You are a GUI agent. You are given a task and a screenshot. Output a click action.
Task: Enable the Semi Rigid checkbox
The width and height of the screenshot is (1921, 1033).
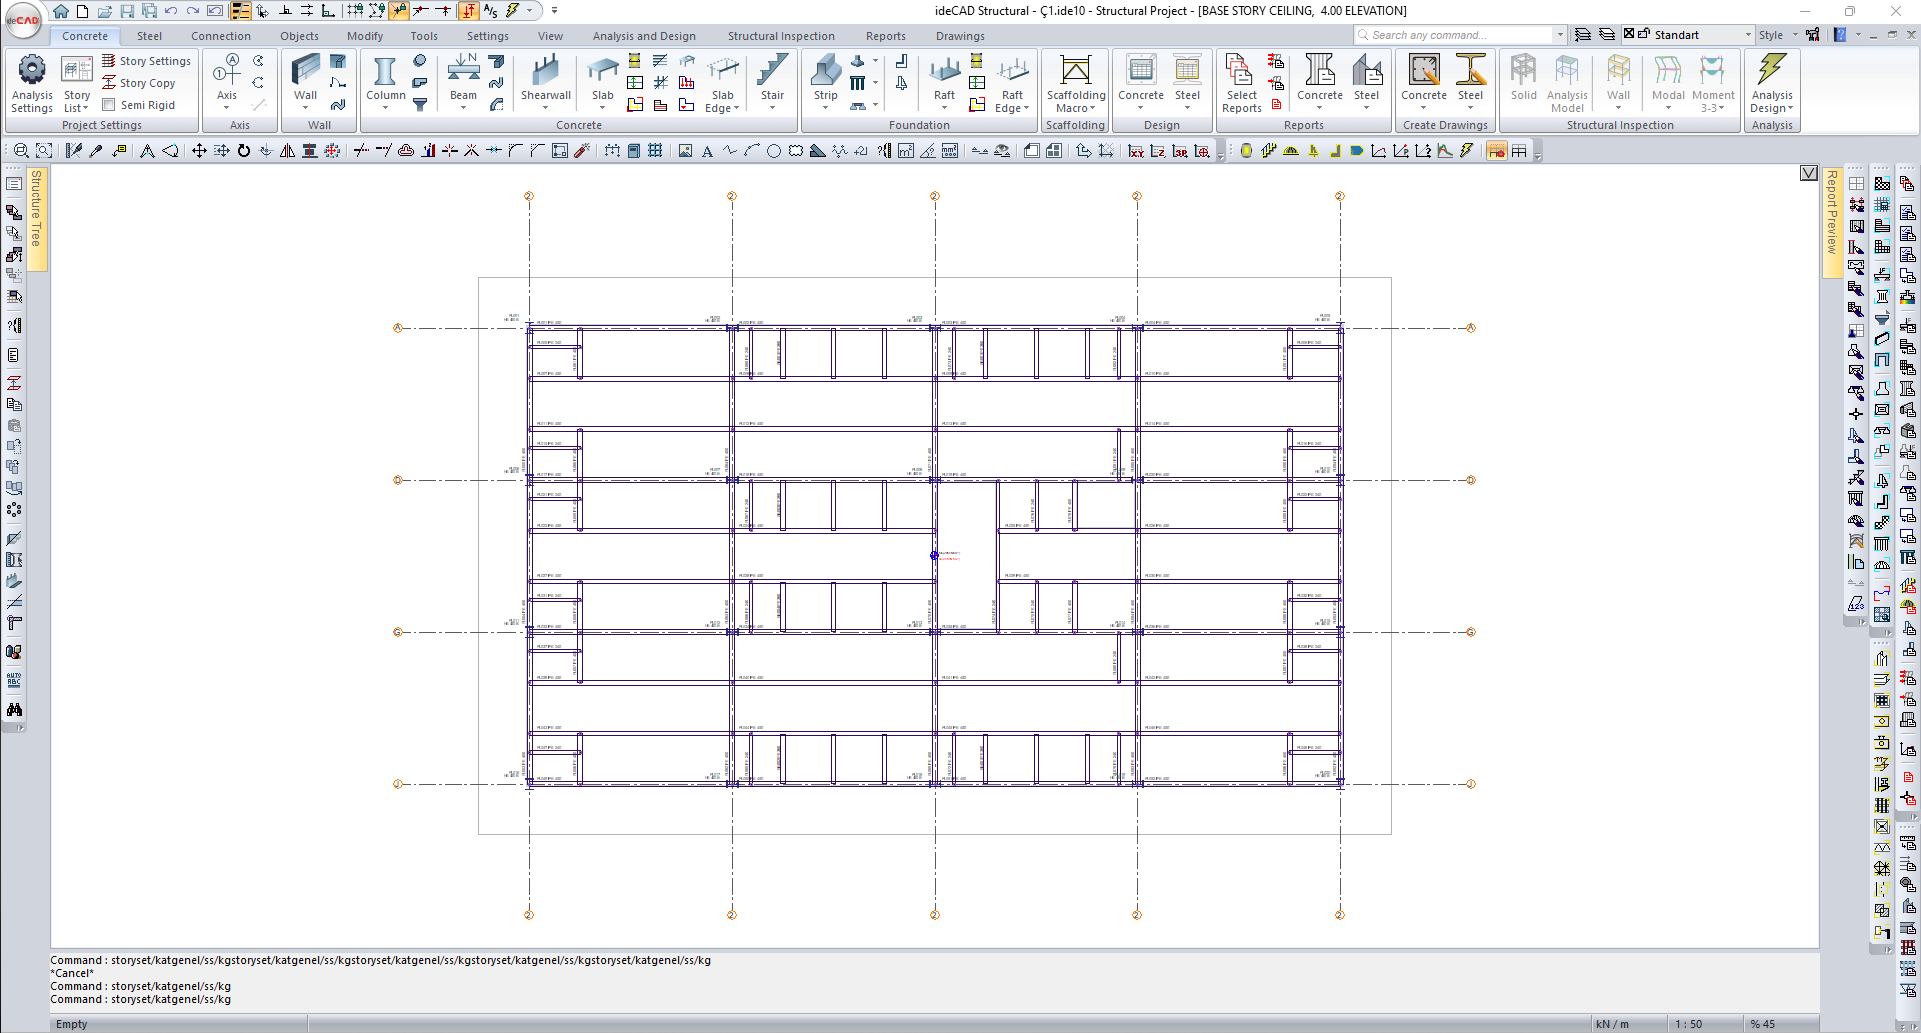109,105
